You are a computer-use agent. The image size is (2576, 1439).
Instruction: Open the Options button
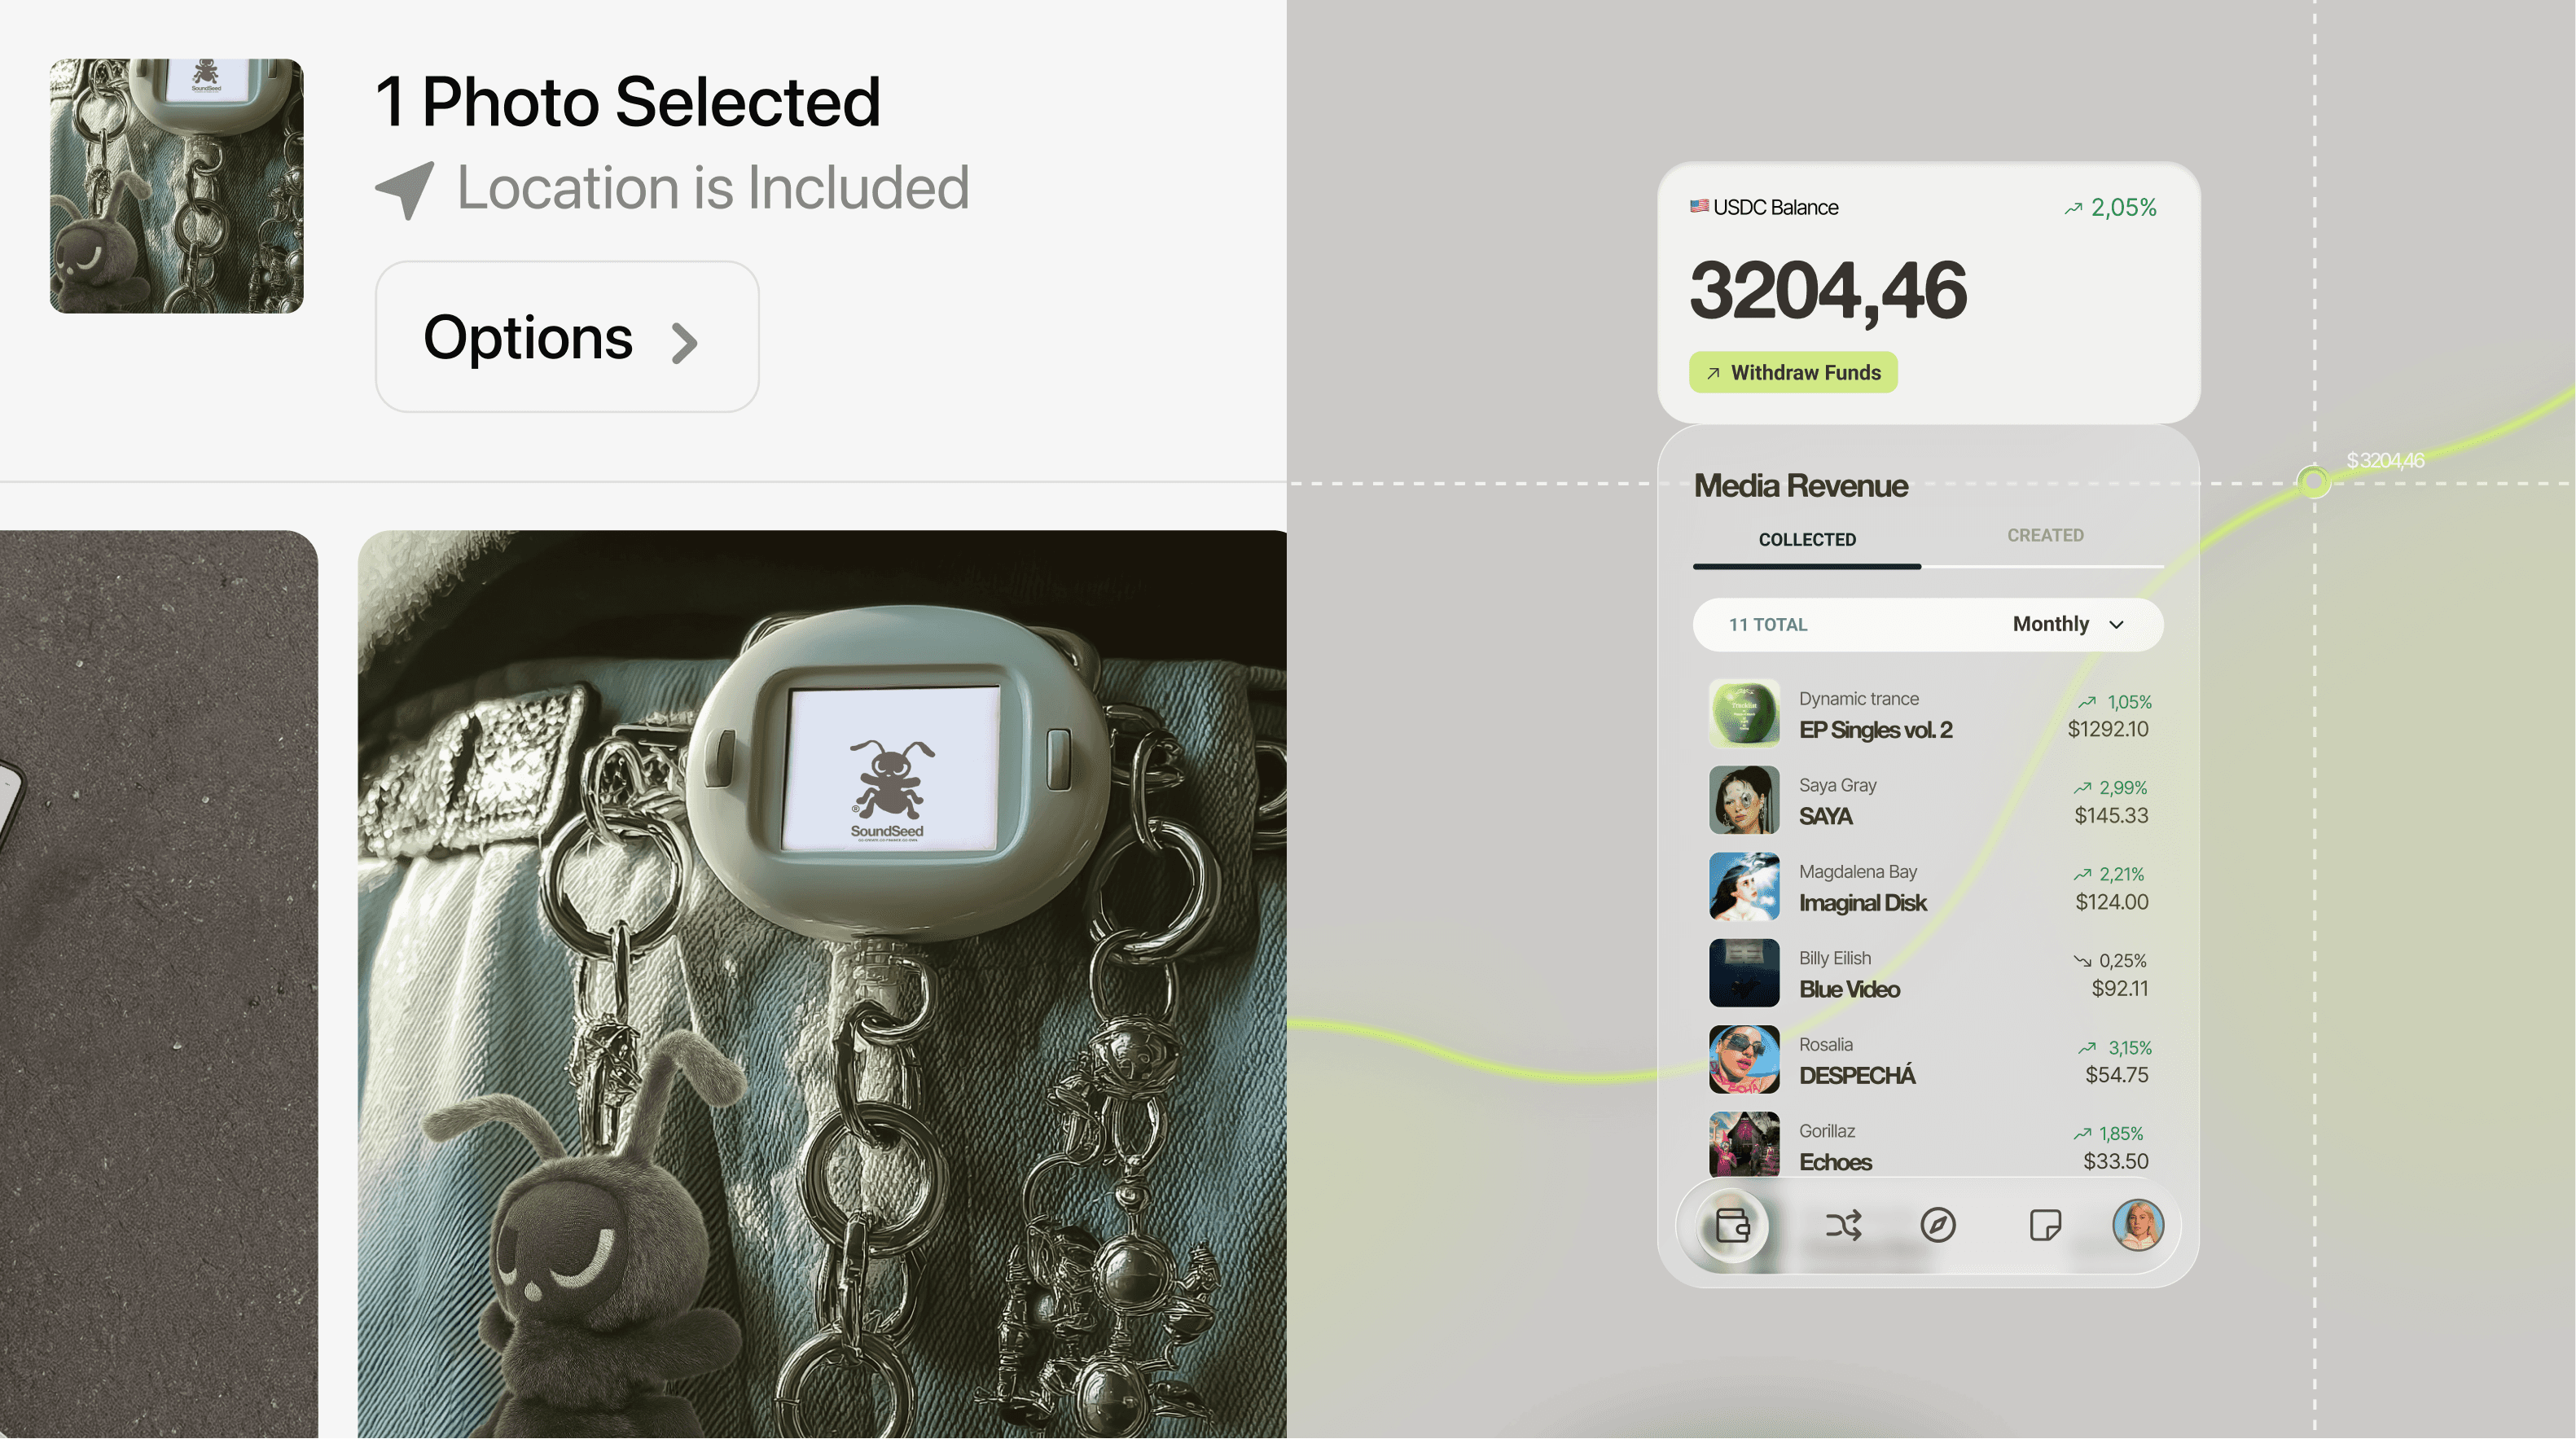[x=567, y=337]
